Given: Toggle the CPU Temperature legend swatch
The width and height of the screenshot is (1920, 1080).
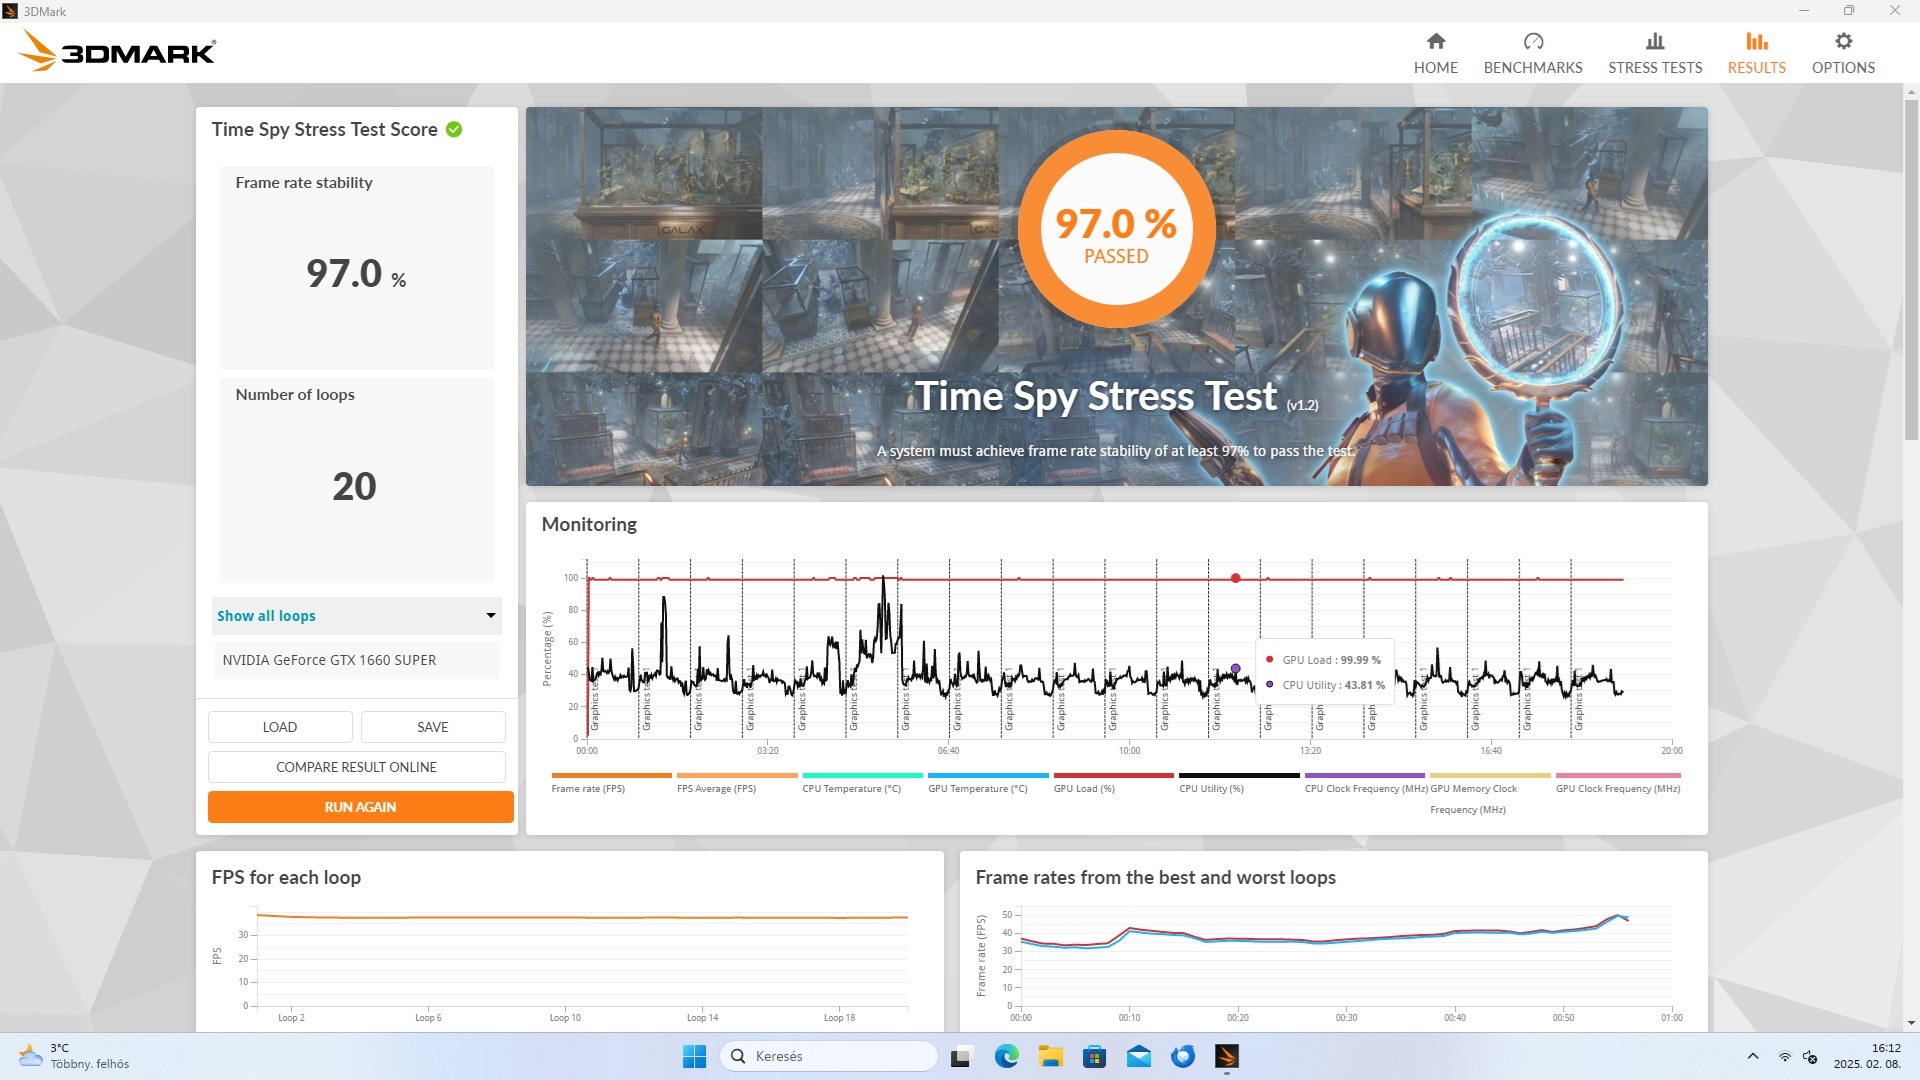Looking at the screenshot, I should pyautogui.click(x=862, y=775).
